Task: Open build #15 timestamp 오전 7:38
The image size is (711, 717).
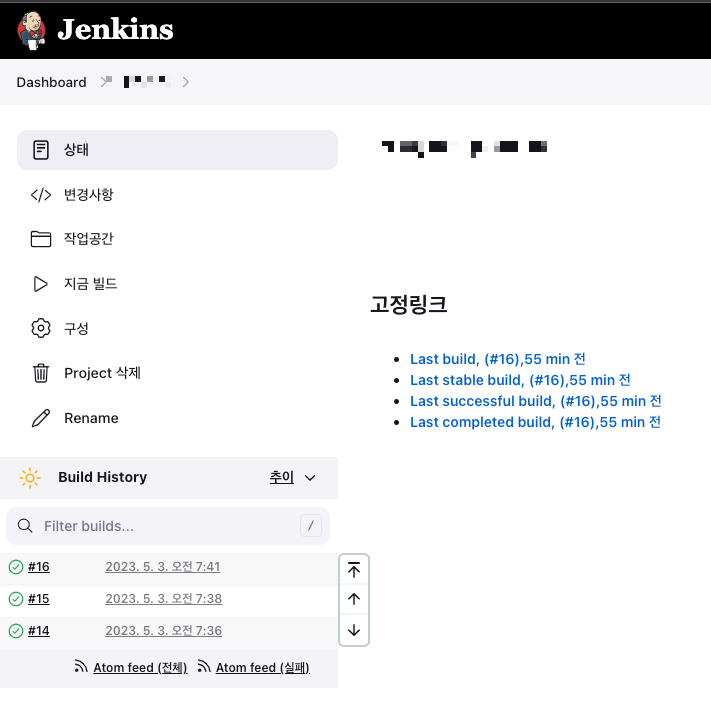Action: 164,599
